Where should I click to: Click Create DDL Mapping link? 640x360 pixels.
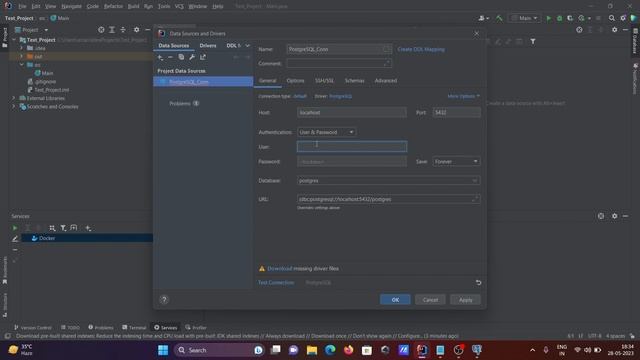421,49
